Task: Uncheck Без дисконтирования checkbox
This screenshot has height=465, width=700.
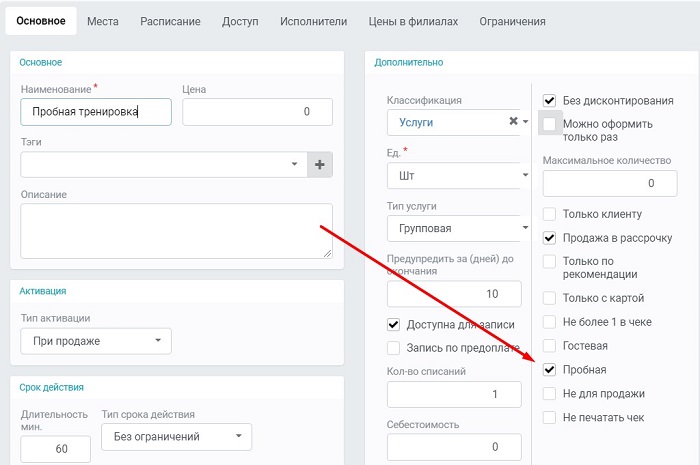Action: point(549,100)
